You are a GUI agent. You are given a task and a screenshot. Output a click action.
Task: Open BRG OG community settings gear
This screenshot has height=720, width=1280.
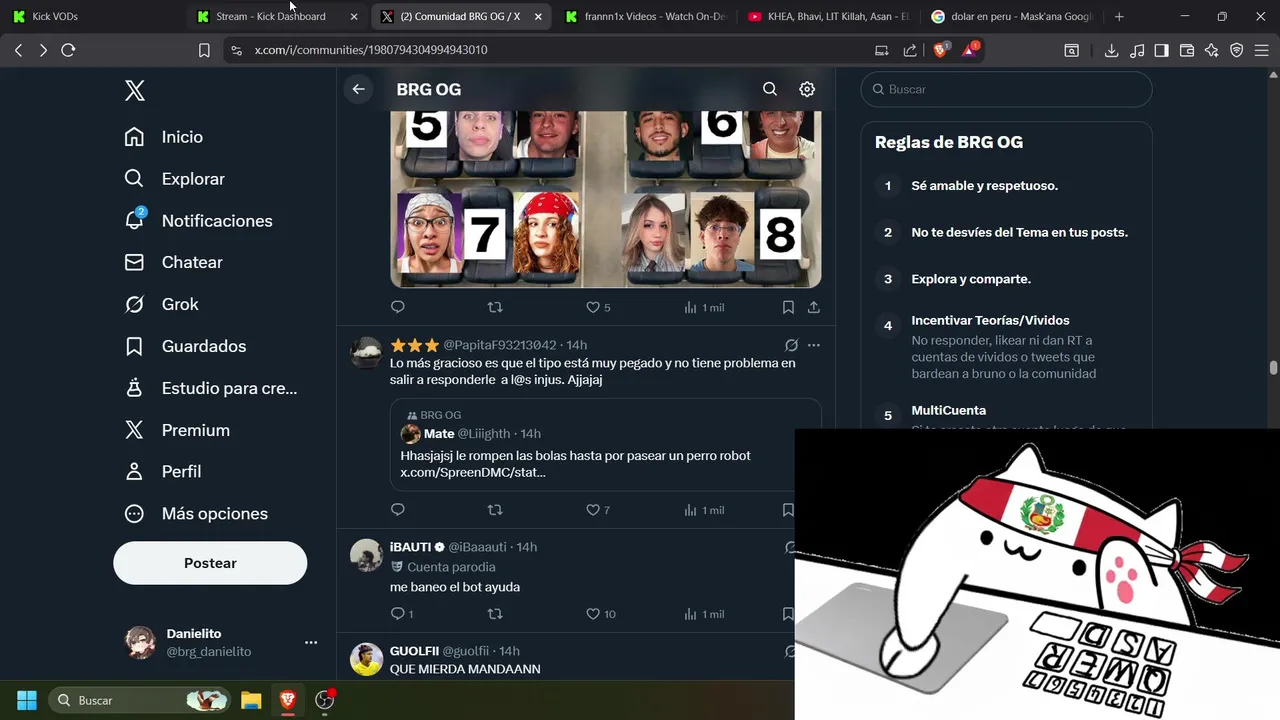[x=807, y=89]
